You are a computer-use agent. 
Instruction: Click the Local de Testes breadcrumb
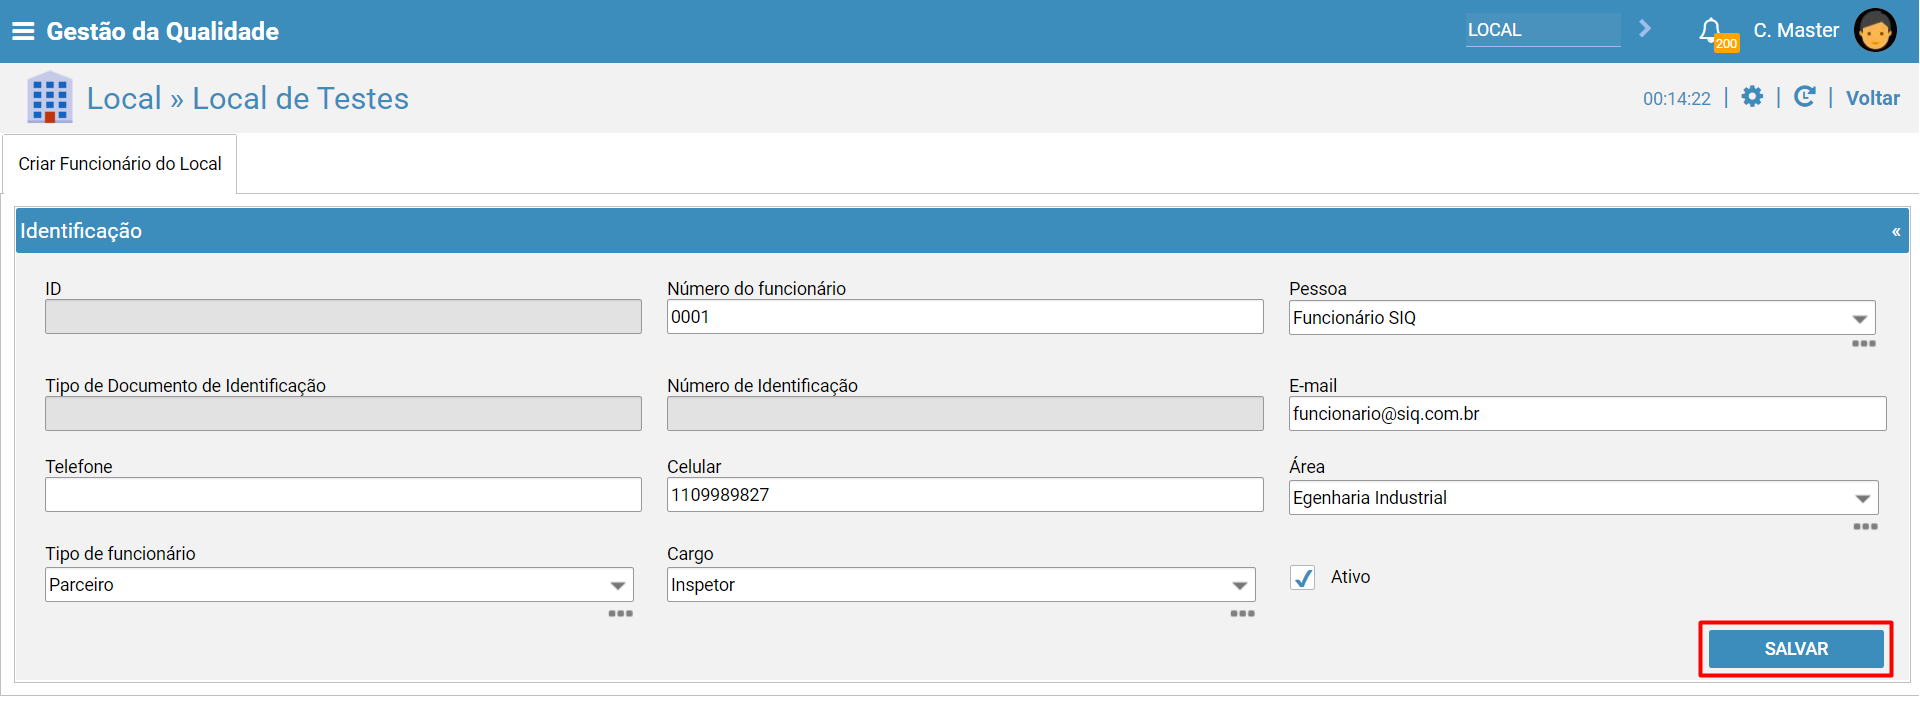(x=300, y=98)
